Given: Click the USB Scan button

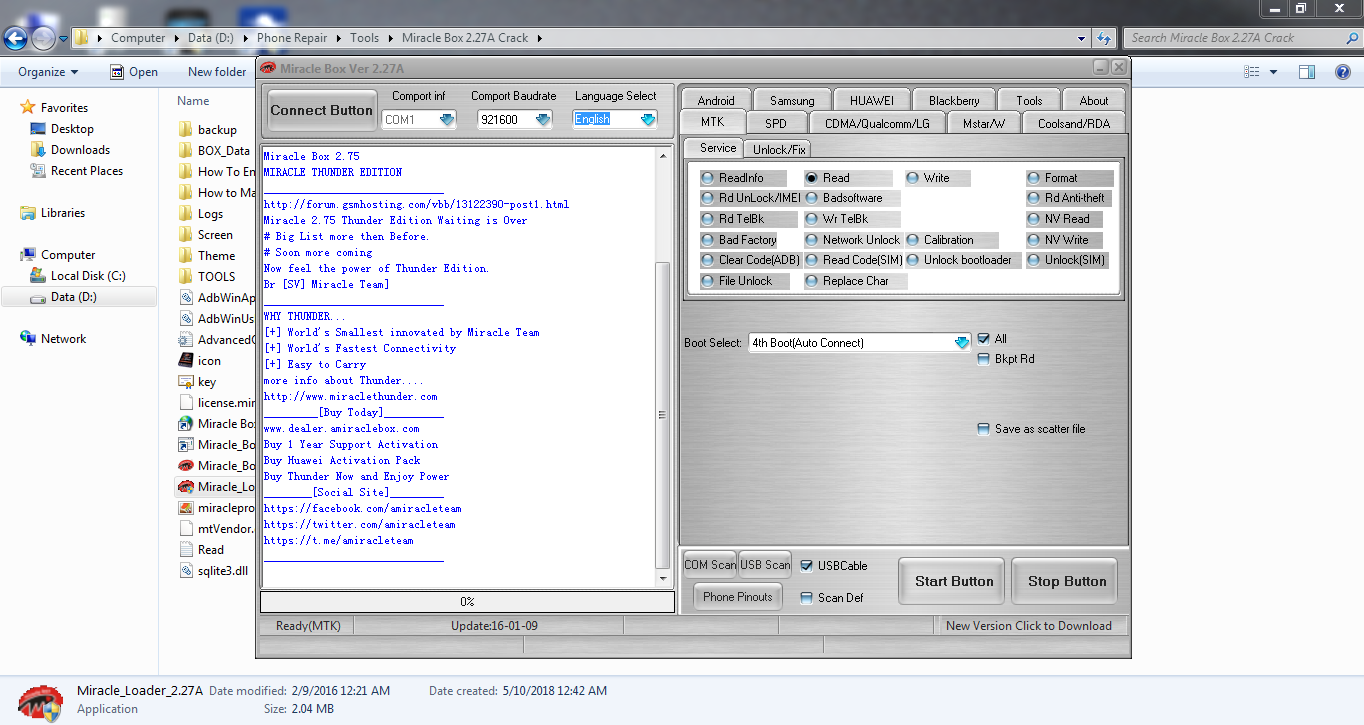Looking at the screenshot, I should tap(765, 565).
